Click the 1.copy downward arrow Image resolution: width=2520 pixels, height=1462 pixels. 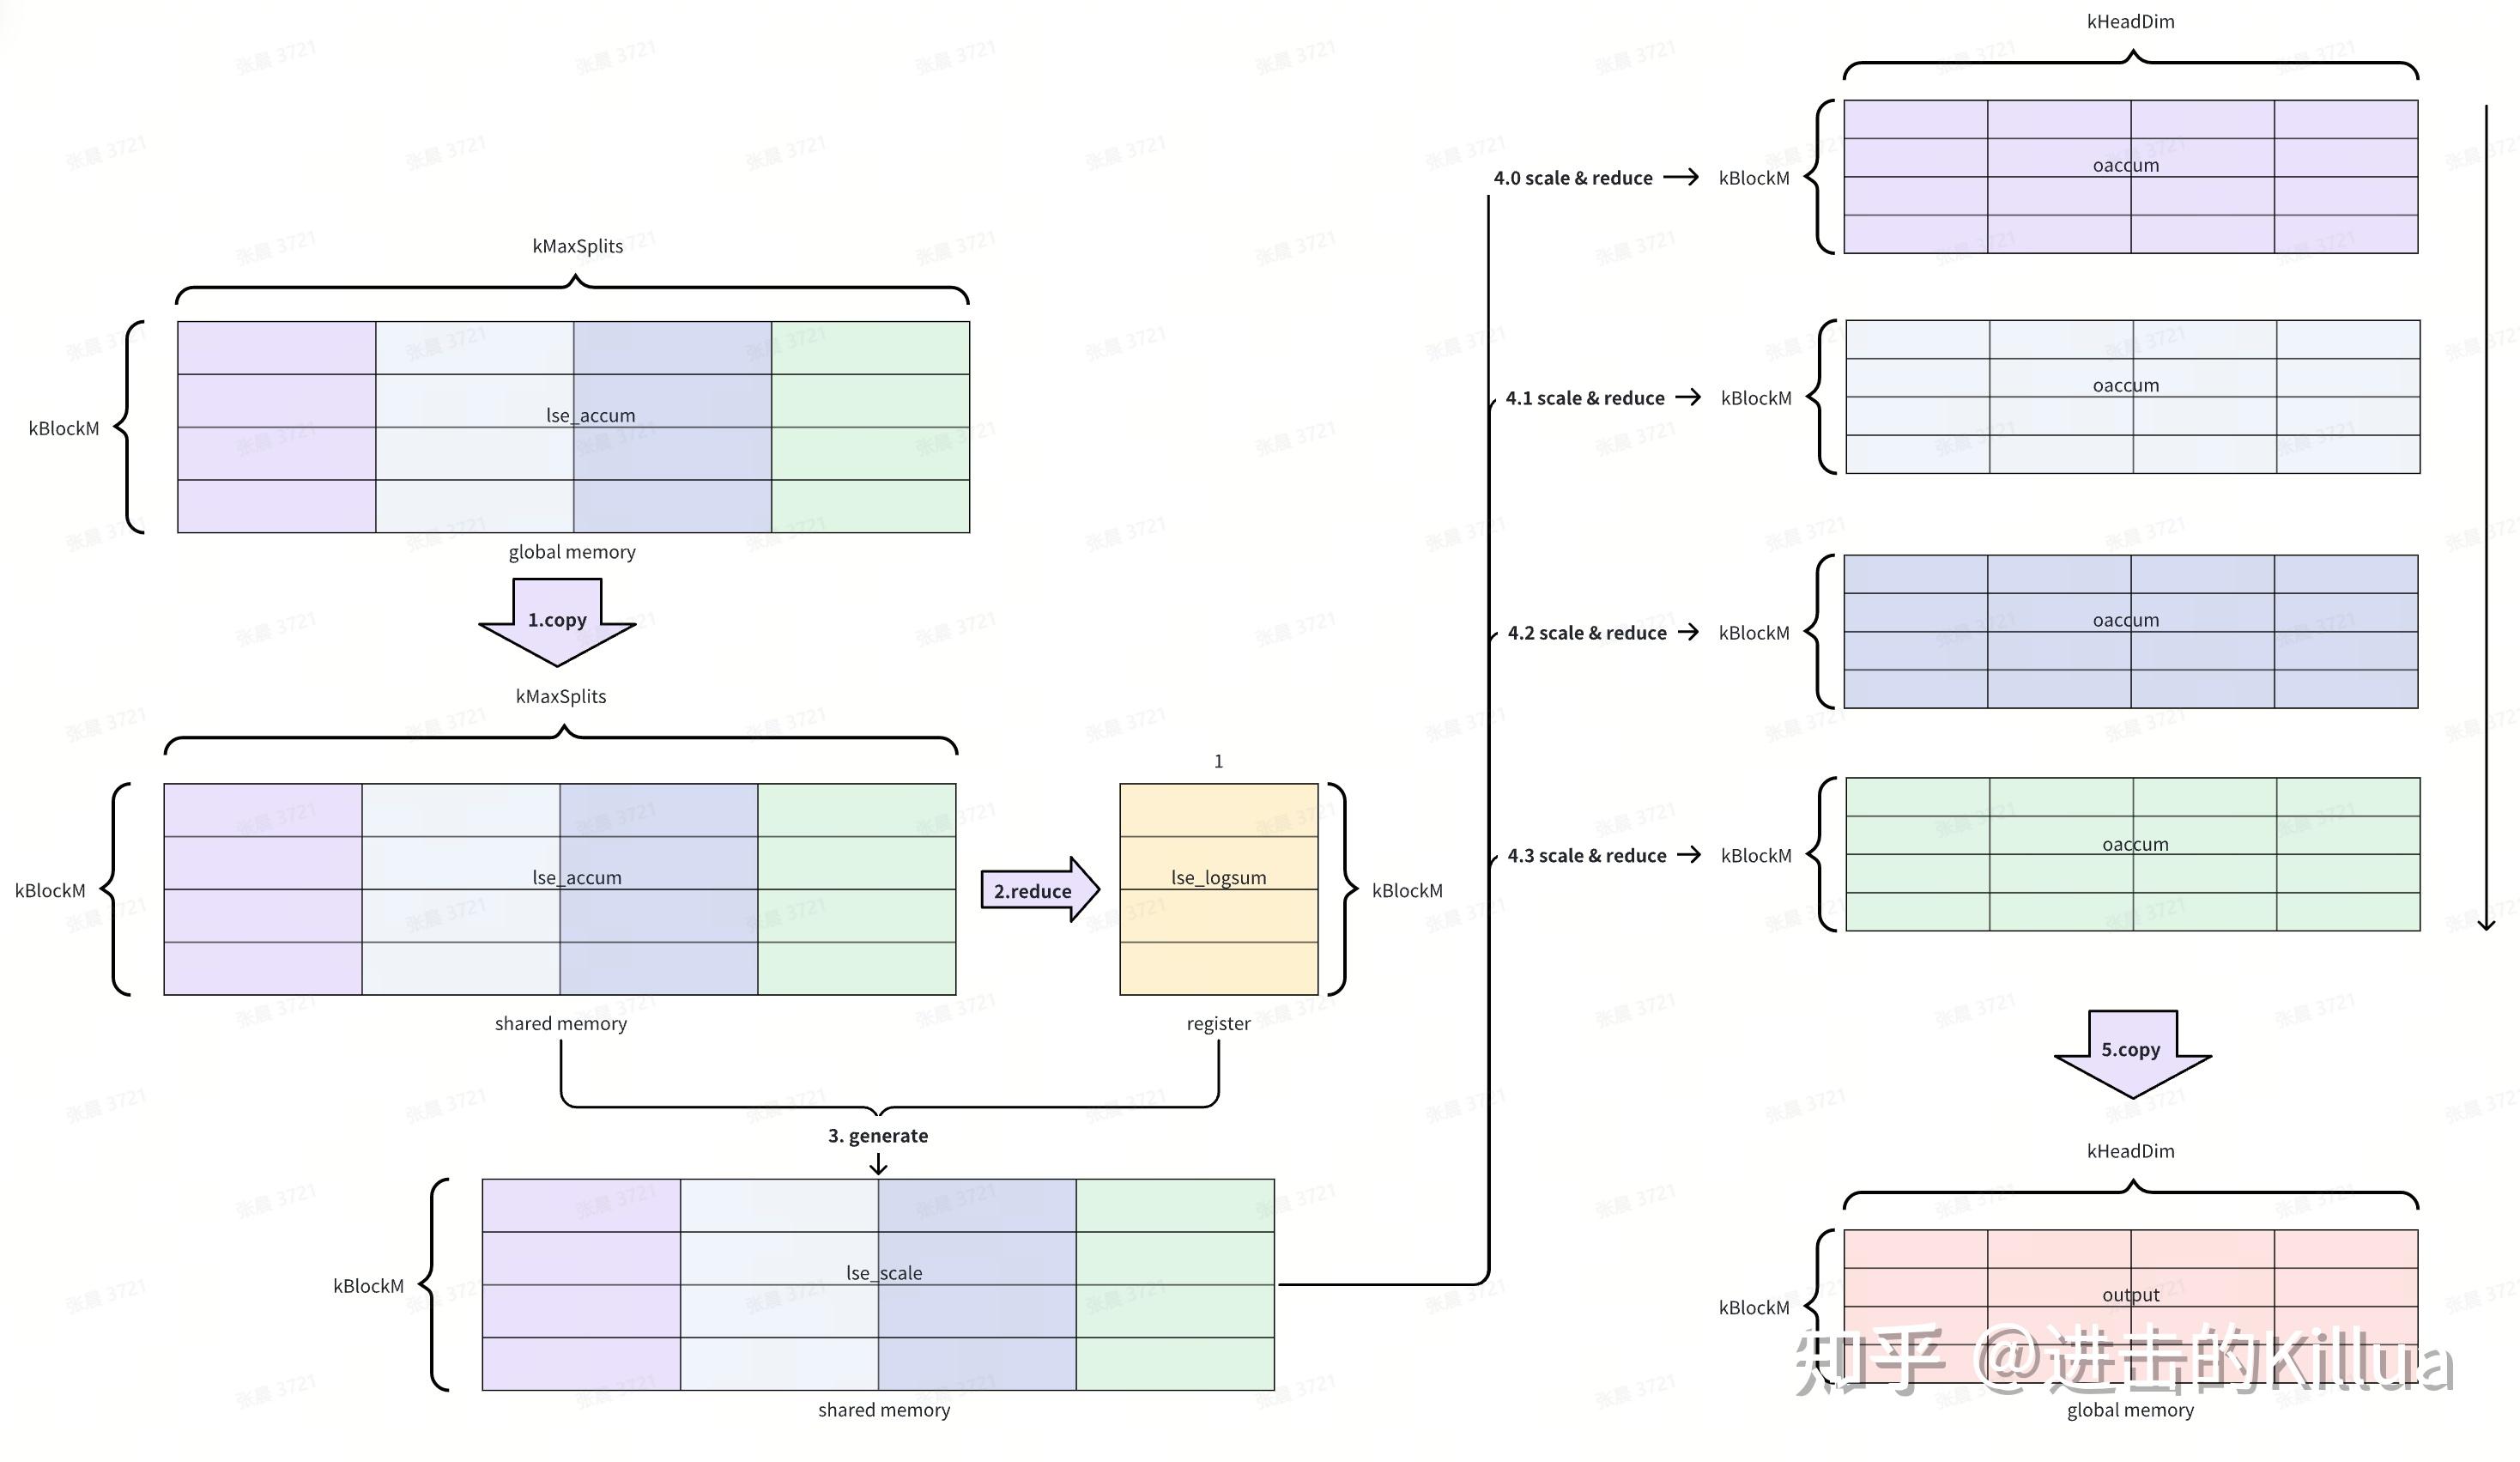557,621
